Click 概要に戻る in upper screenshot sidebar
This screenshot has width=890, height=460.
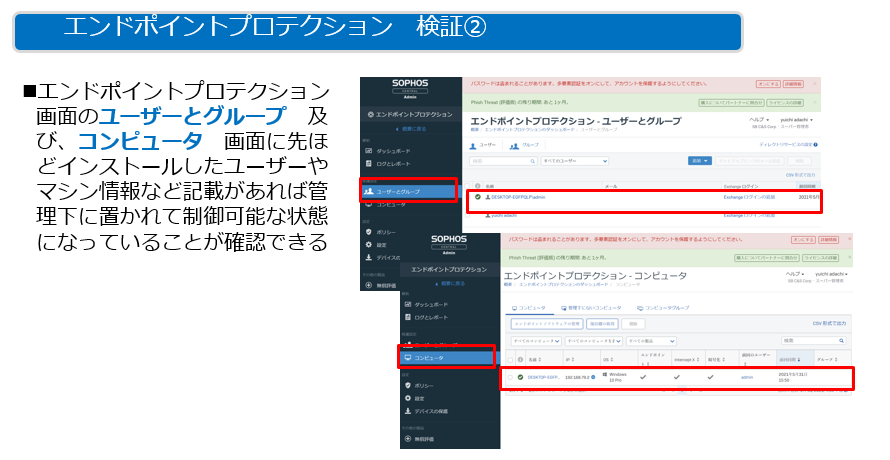(x=412, y=129)
